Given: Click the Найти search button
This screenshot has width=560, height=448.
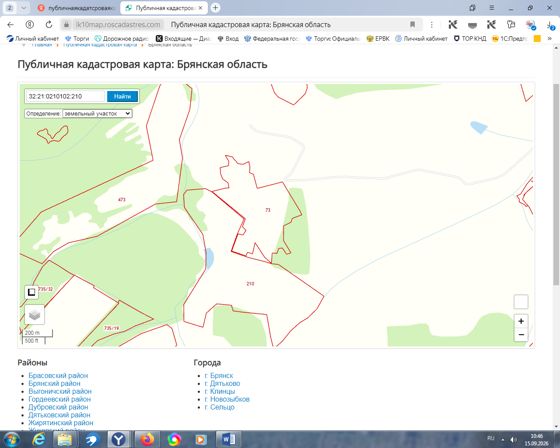Looking at the screenshot, I should pos(122,96).
